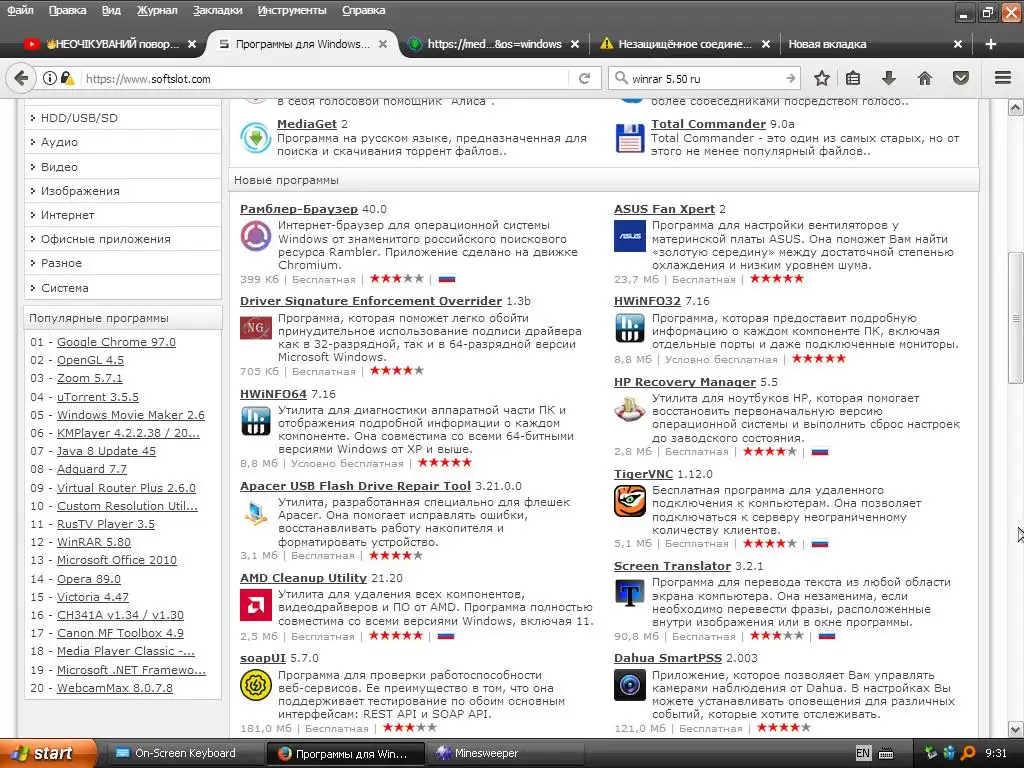
Task: Open the TigerVNC title link
Action: [x=643, y=474]
